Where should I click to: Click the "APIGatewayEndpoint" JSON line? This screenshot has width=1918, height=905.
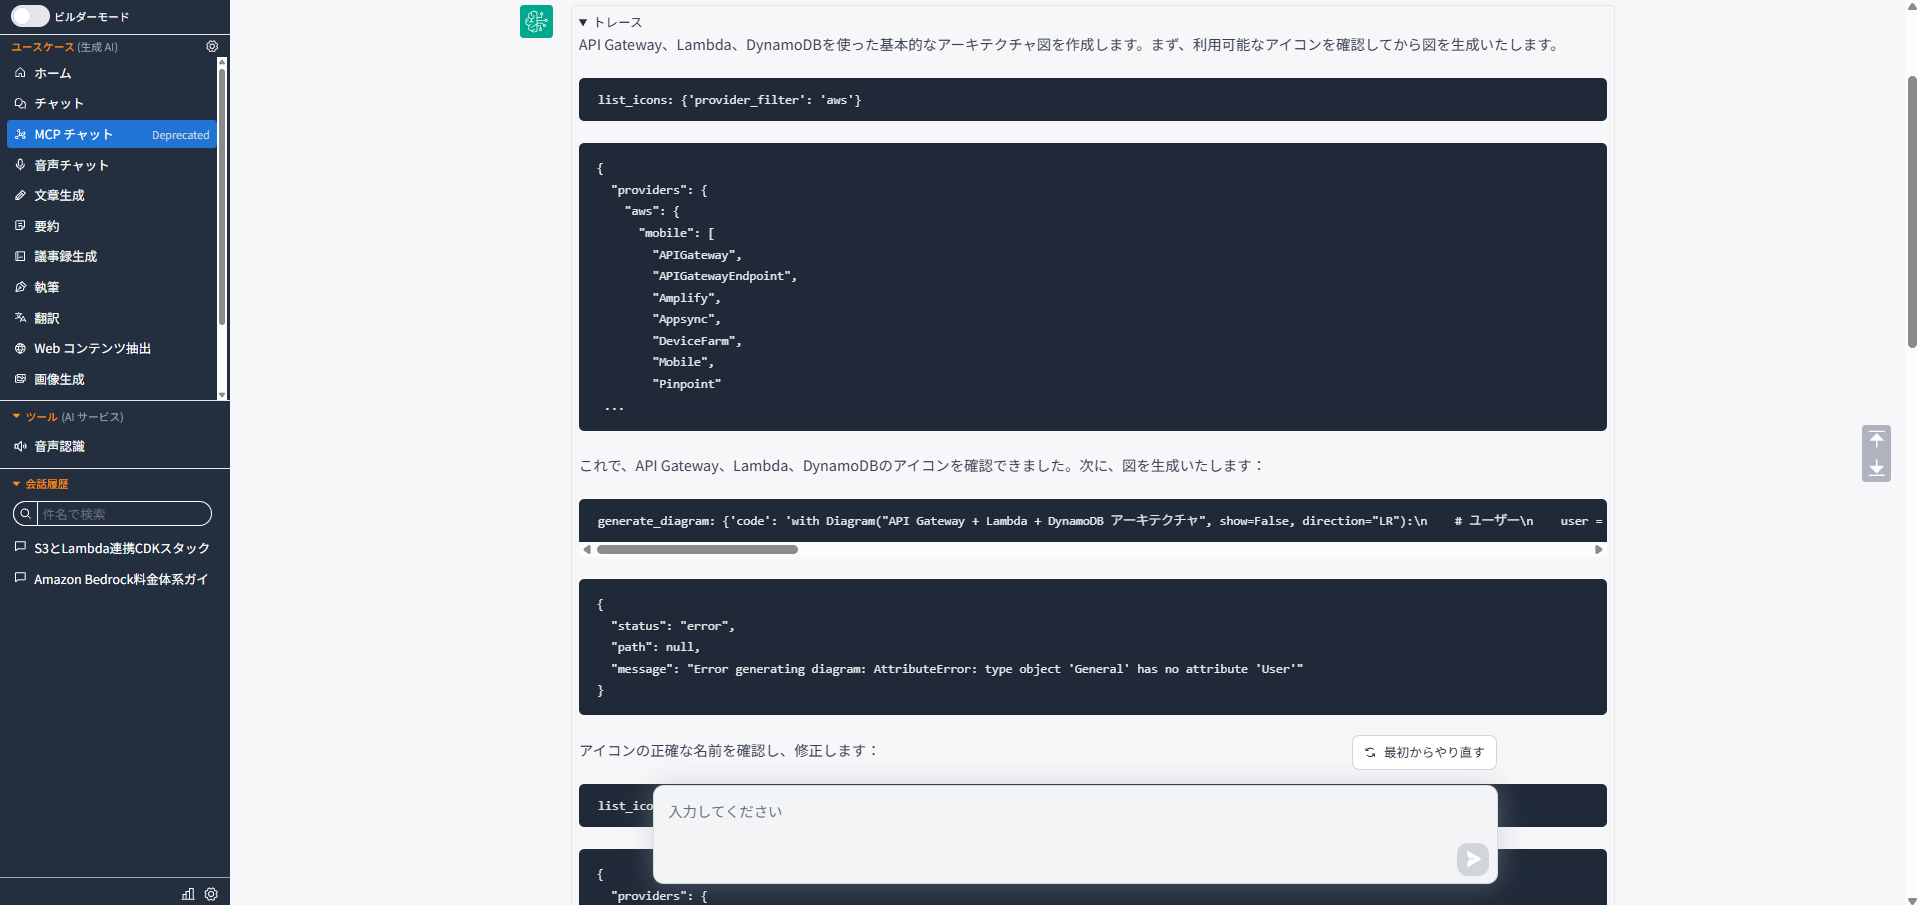tap(725, 276)
